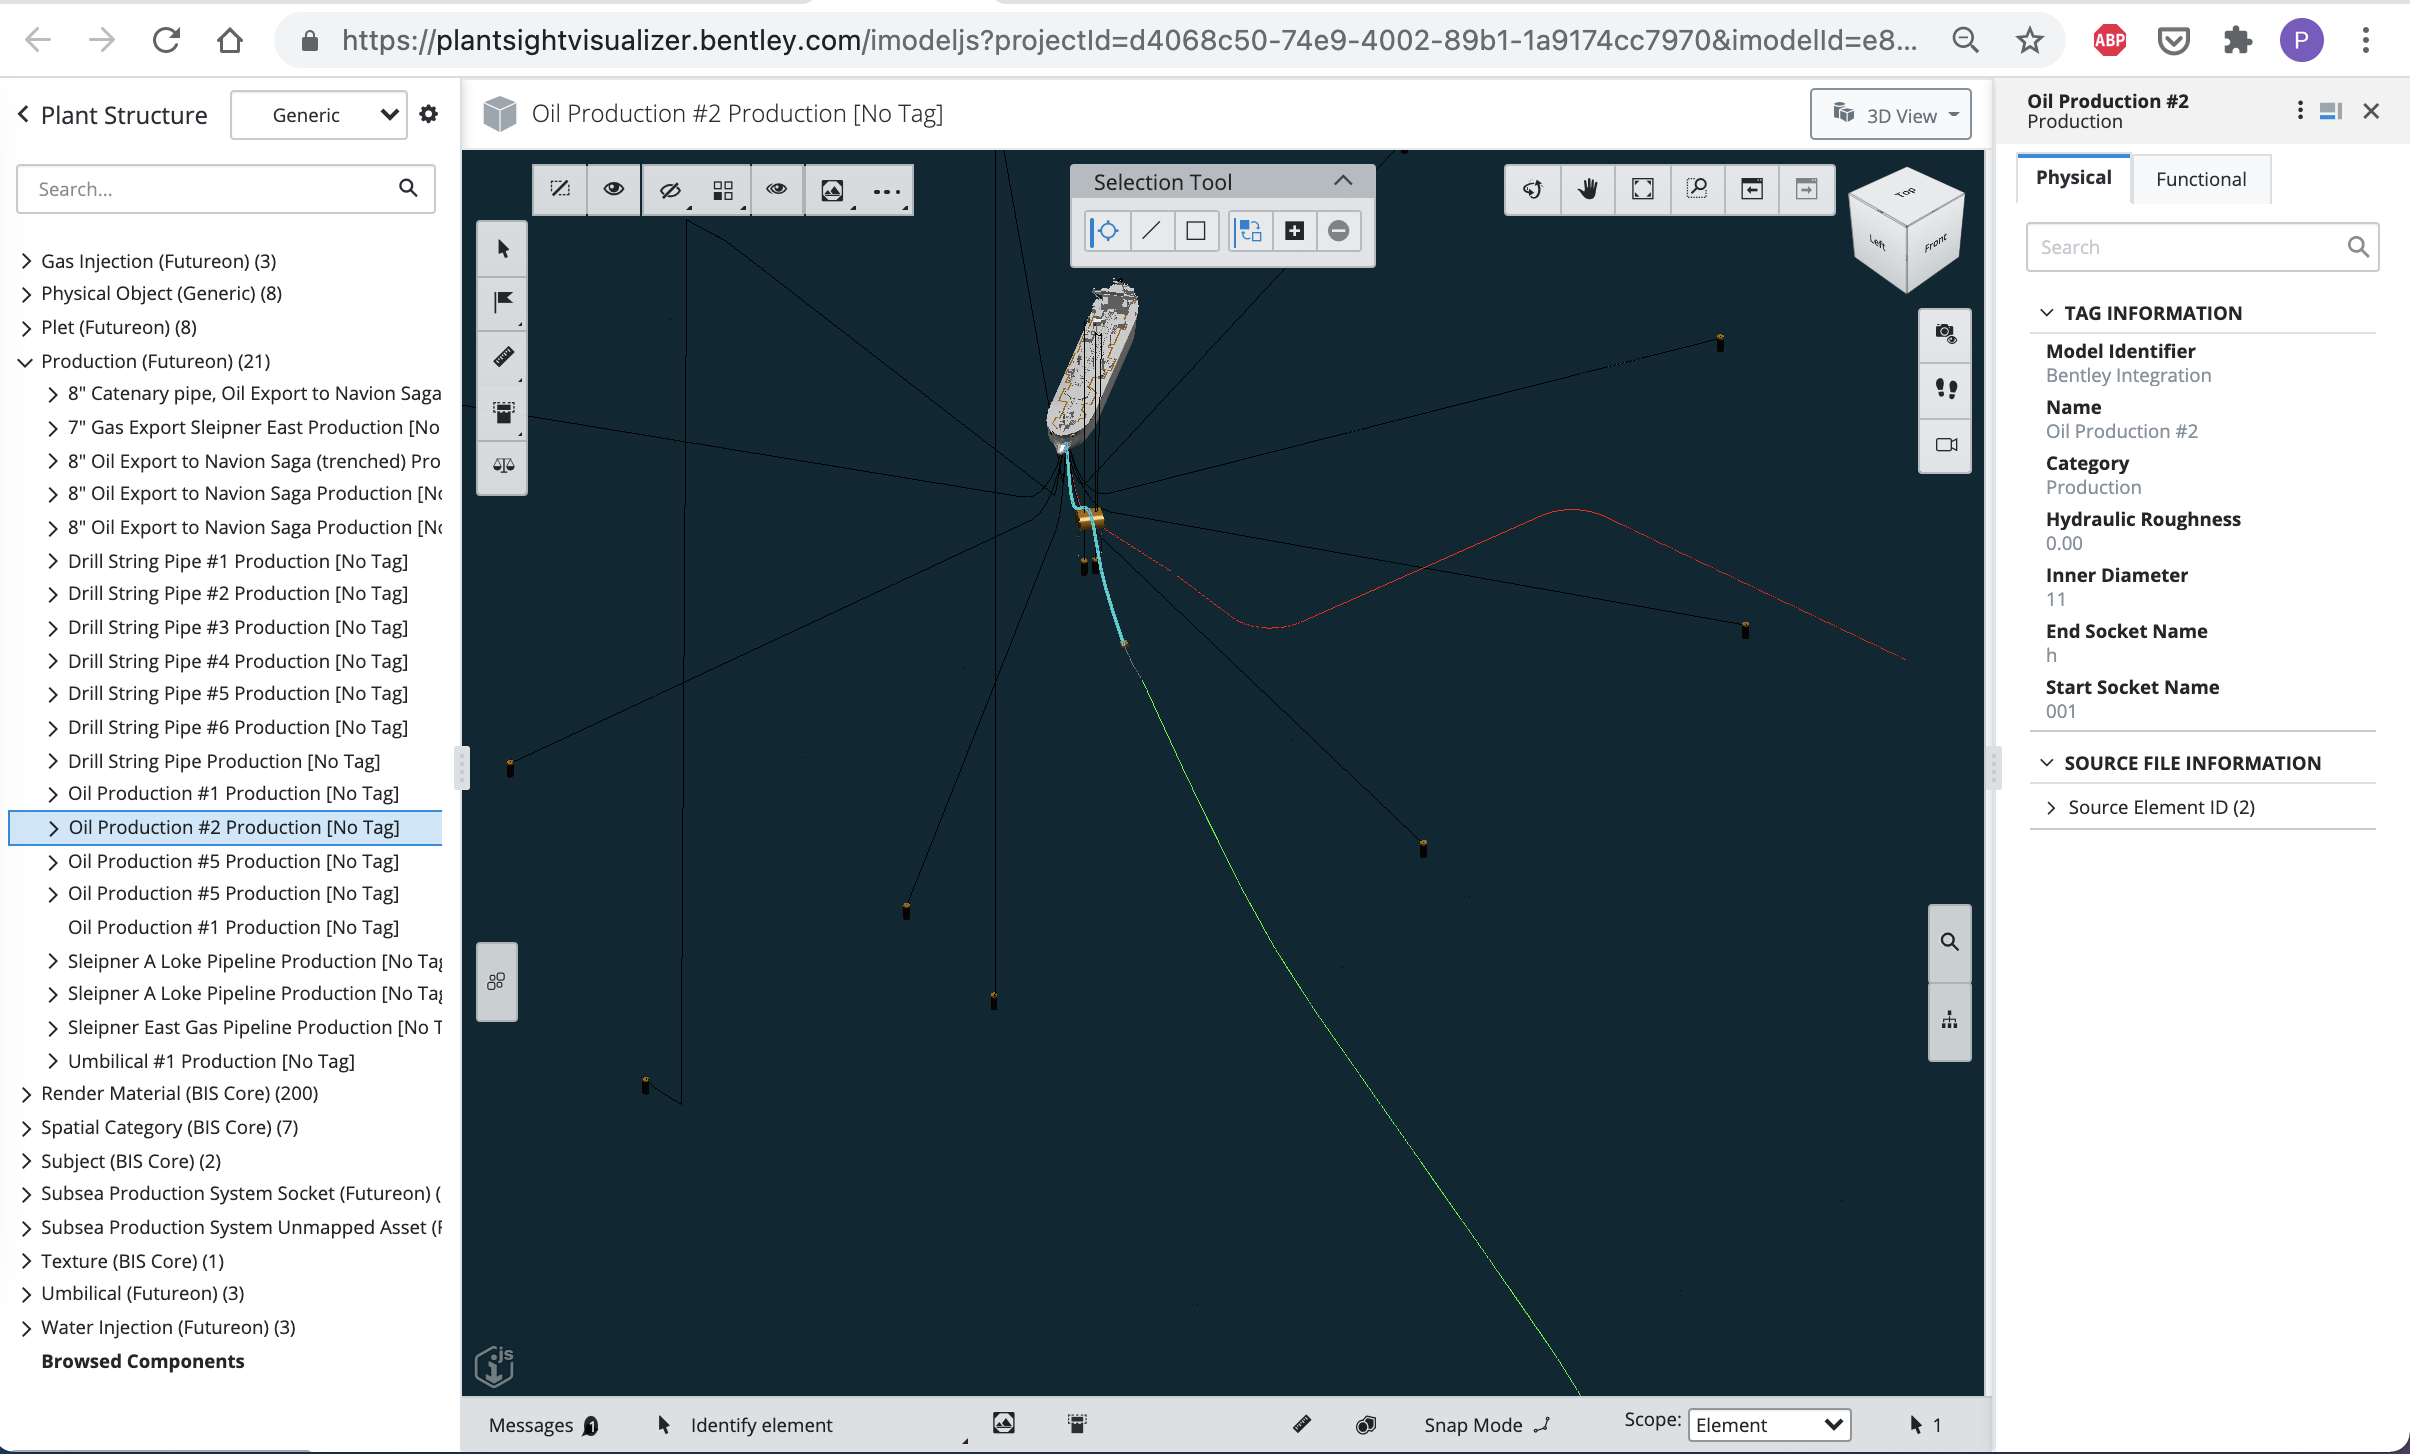The image size is (2410, 1454).
Task: Toggle the Hide Elements tool icon
Action: [x=671, y=189]
